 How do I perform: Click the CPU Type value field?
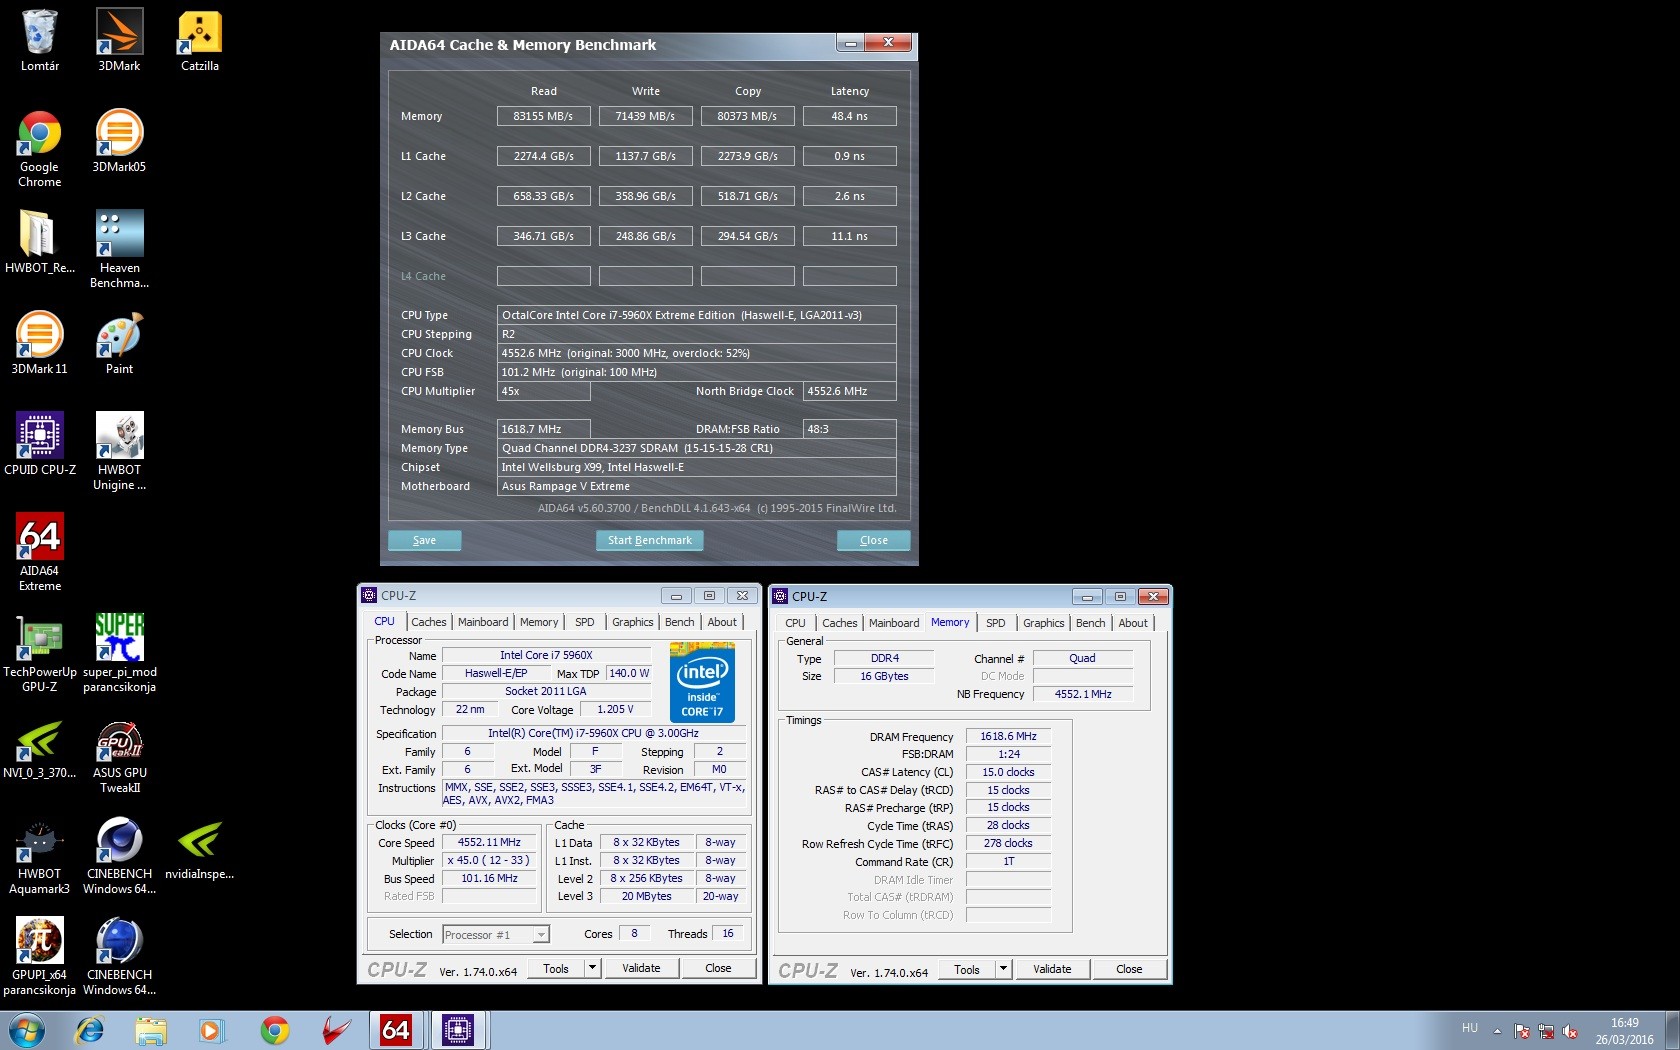pyautogui.click(x=697, y=315)
